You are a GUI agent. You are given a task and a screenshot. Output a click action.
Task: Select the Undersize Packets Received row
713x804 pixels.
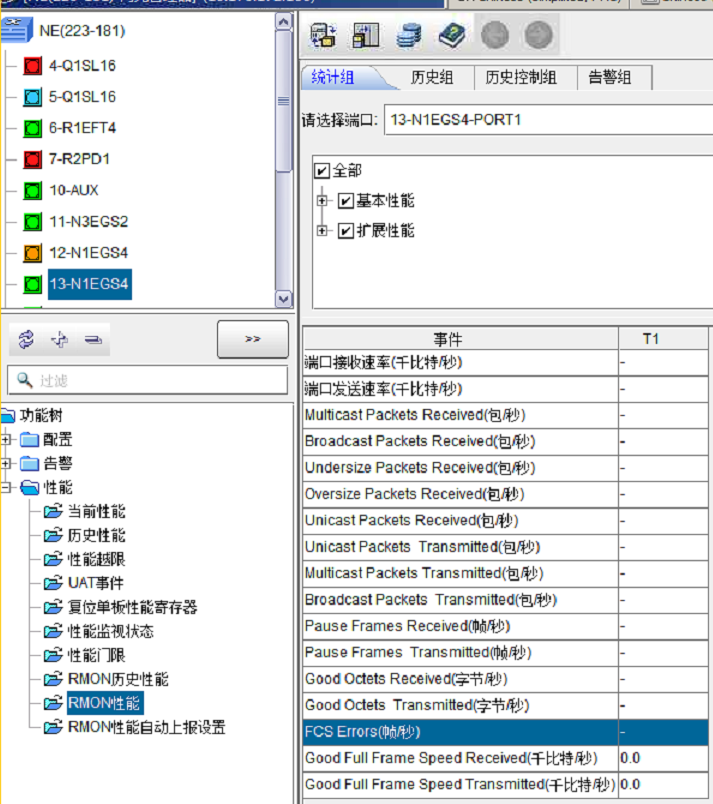coord(505,468)
